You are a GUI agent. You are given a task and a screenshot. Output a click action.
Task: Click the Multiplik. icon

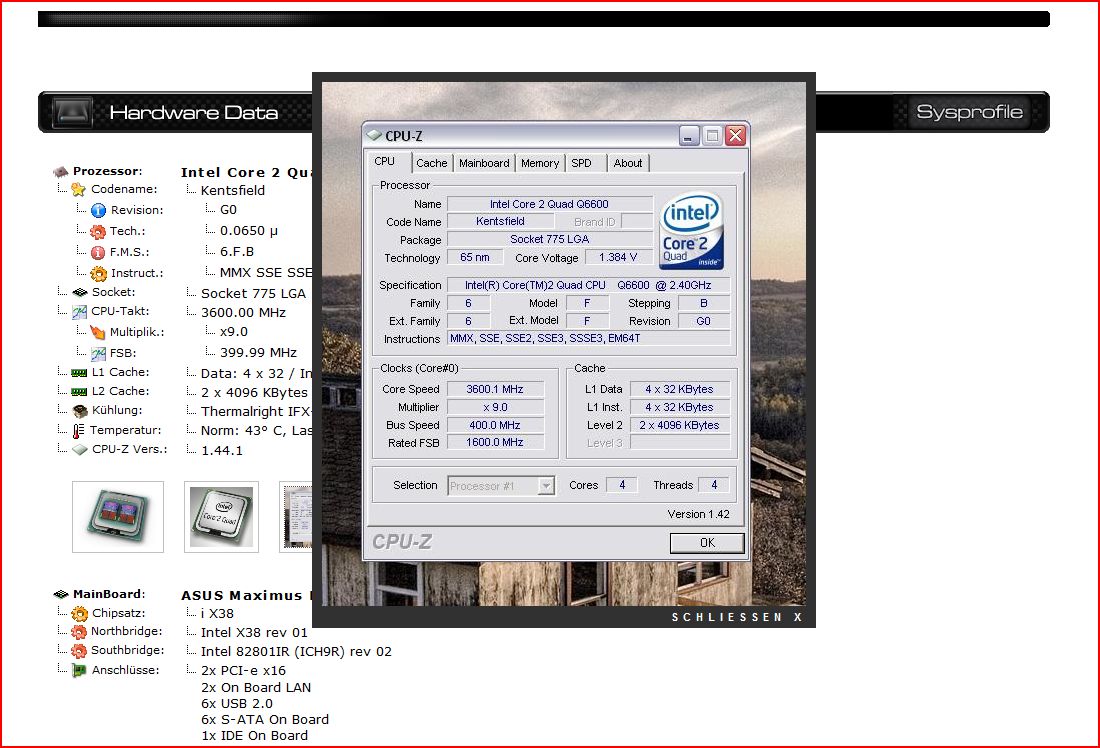[x=98, y=332]
